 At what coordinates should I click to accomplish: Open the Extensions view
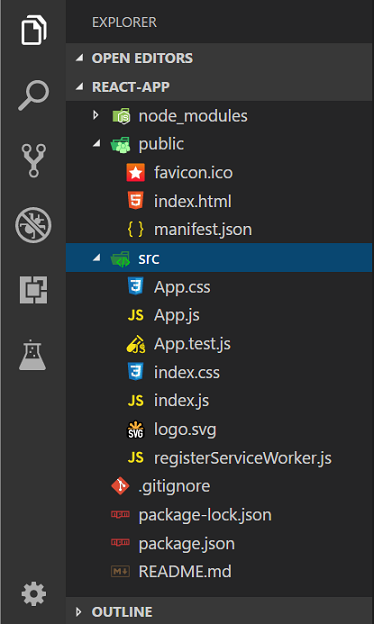(33, 290)
